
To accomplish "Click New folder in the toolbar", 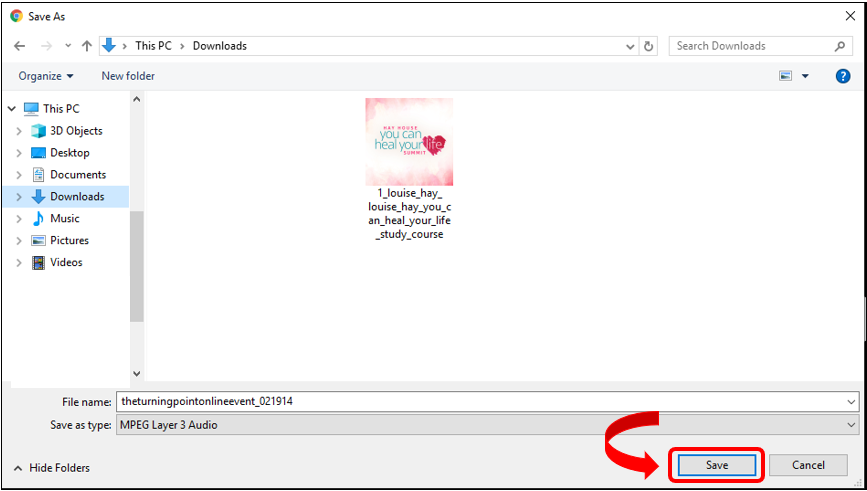I will [x=128, y=76].
